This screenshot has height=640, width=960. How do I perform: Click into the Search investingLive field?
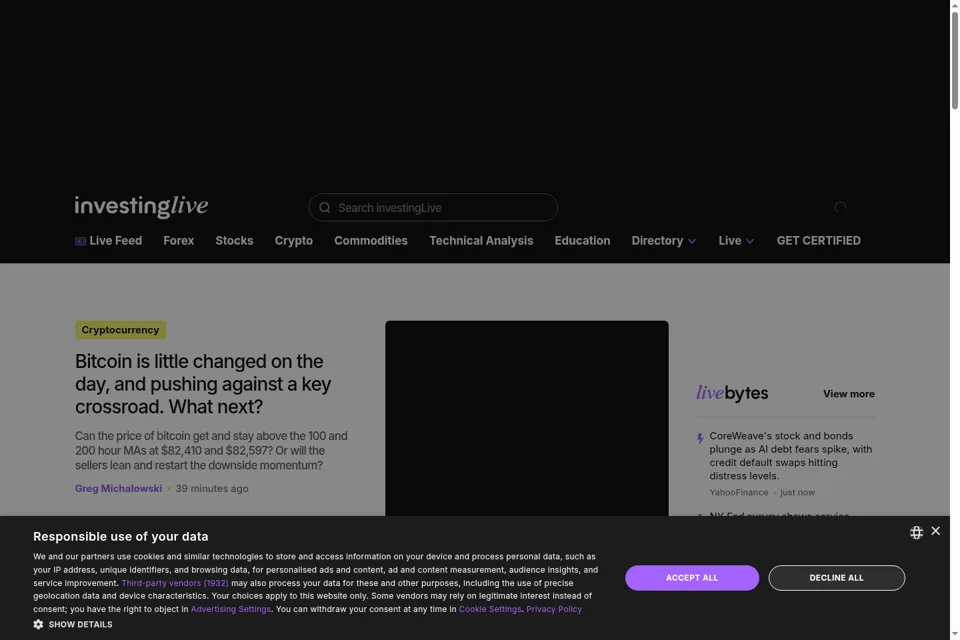(433, 208)
